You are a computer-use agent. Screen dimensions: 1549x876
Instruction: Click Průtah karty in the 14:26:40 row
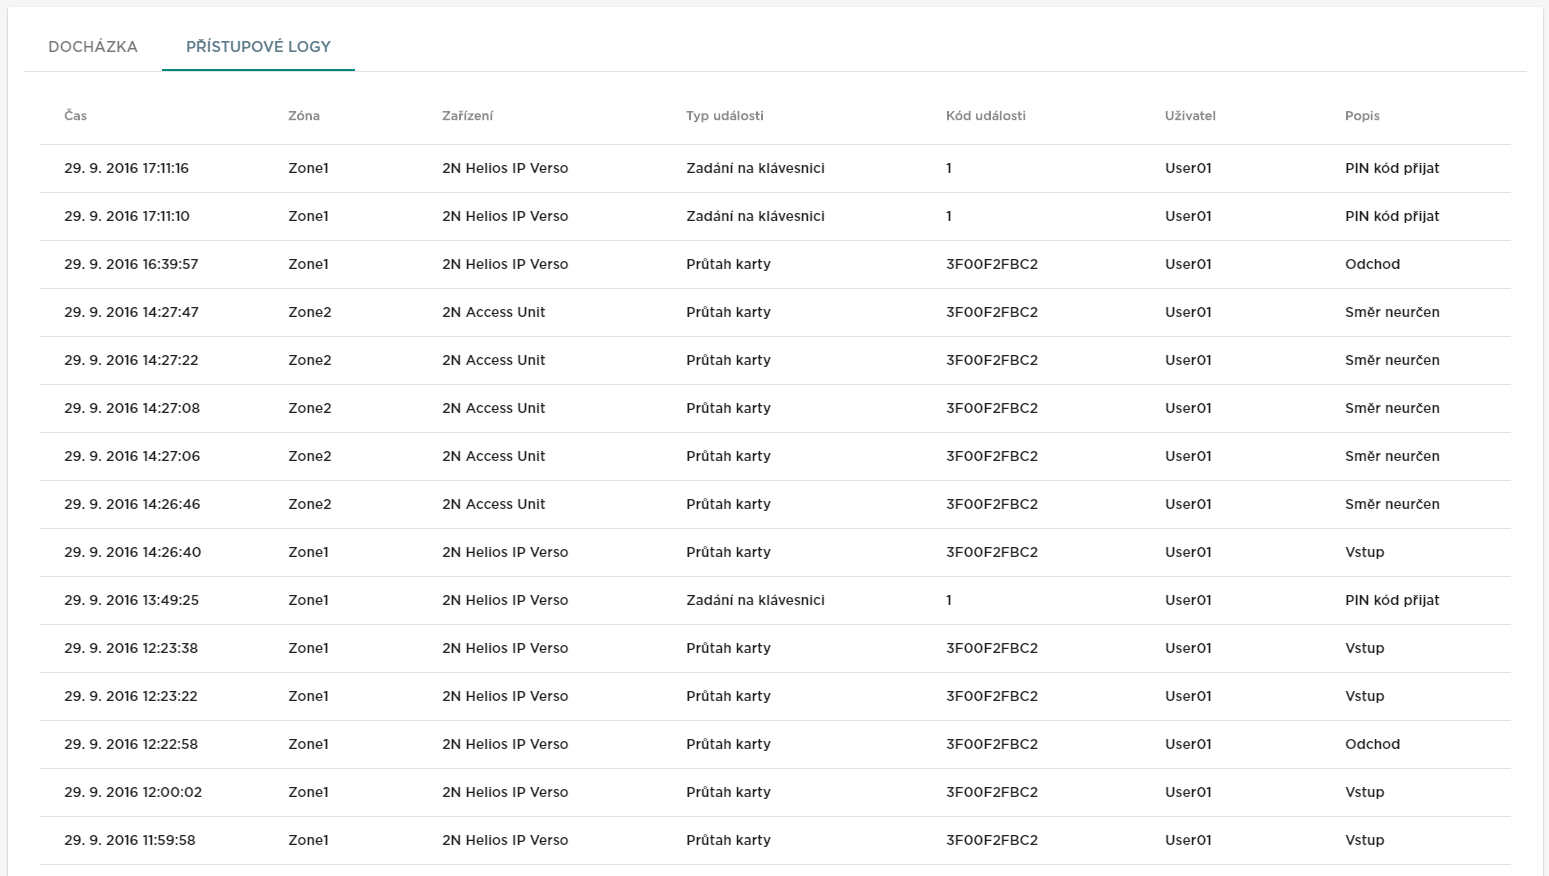click(x=728, y=552)
